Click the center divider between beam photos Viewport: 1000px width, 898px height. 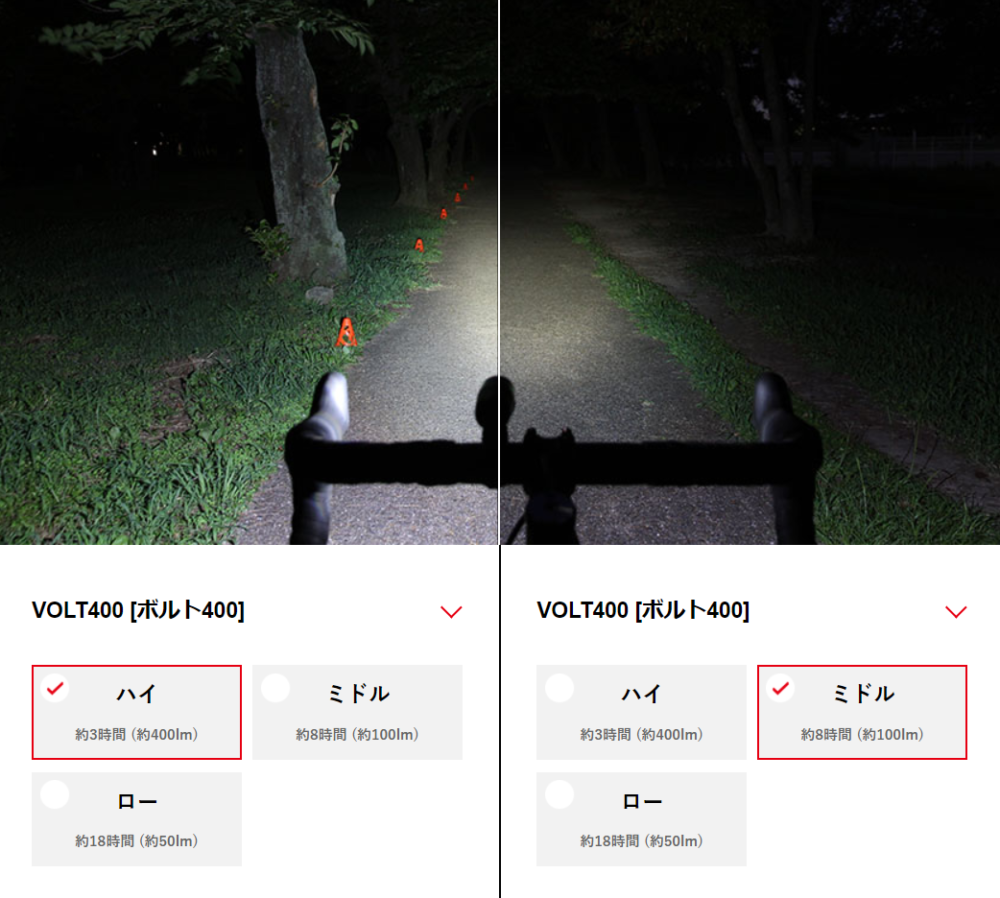click(499, 272)
